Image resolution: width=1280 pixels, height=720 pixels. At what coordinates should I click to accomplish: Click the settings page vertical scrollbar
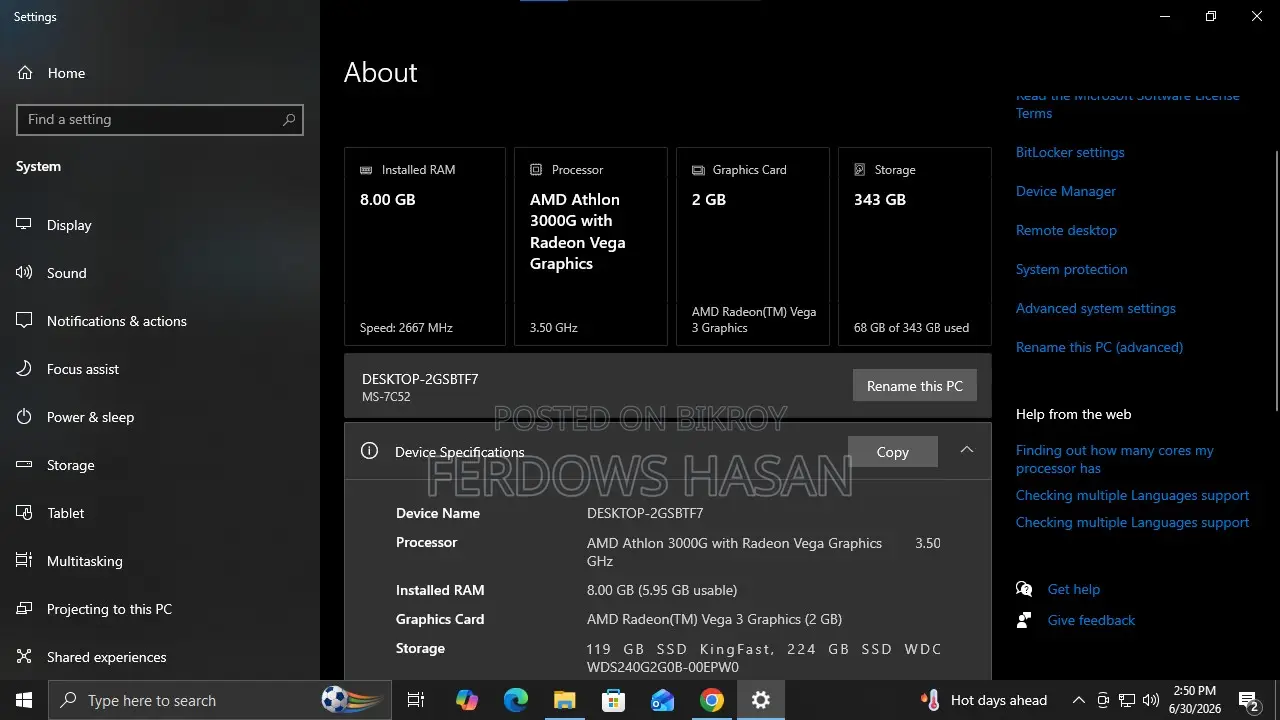[x=1276, y=280]
